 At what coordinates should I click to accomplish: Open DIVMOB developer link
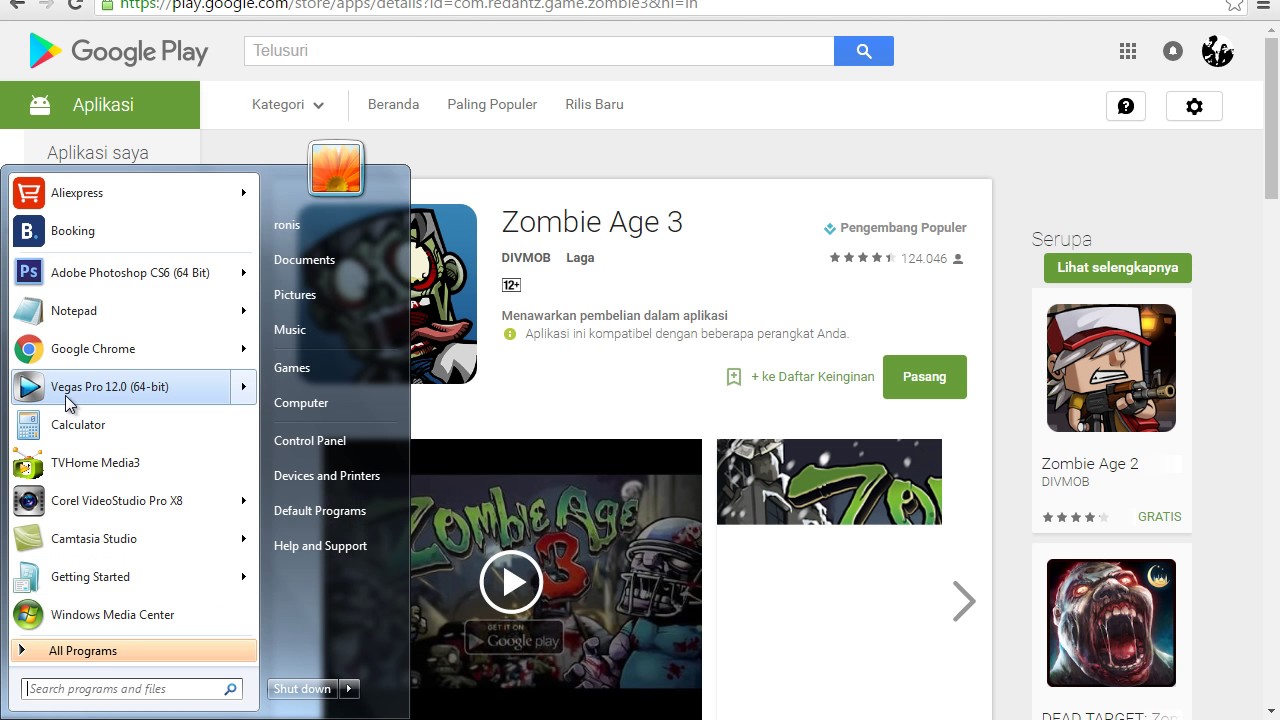click(526, 258)
